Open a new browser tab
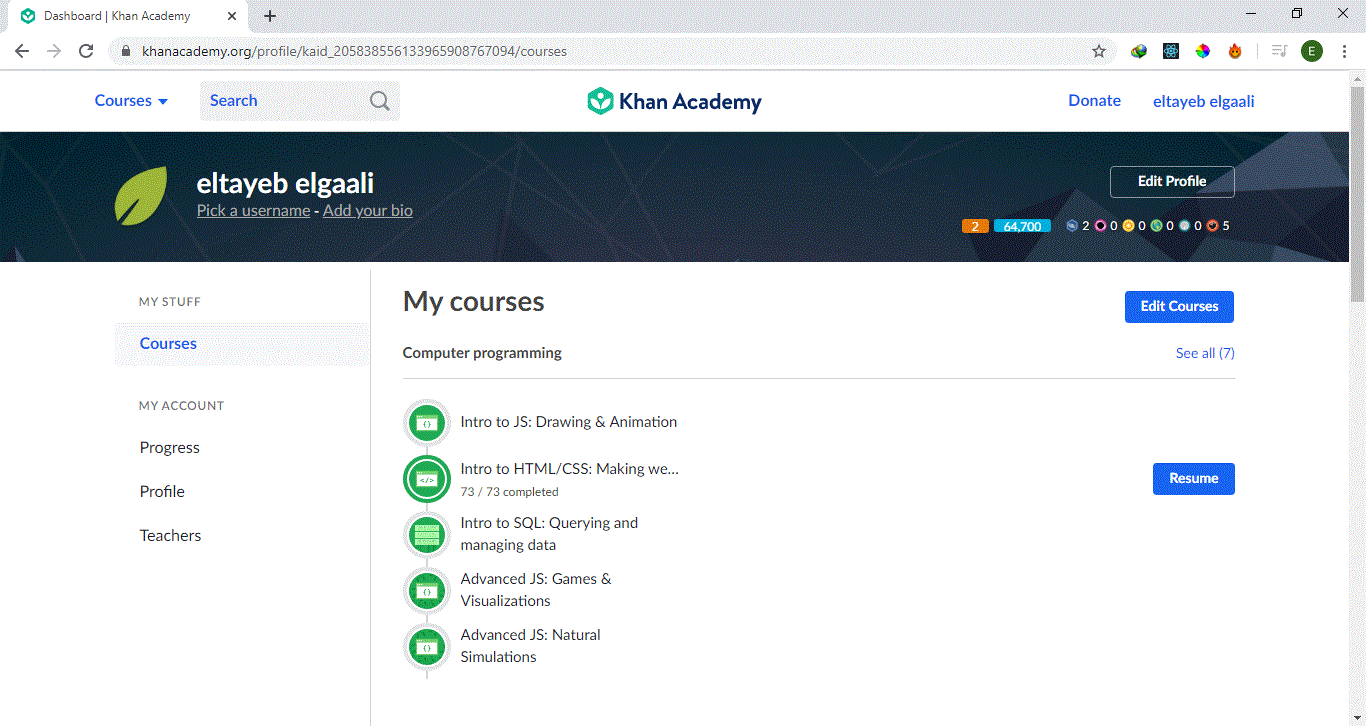Image resolution: width=1366 pixels, height=726 pixels. tap(270, 16)
